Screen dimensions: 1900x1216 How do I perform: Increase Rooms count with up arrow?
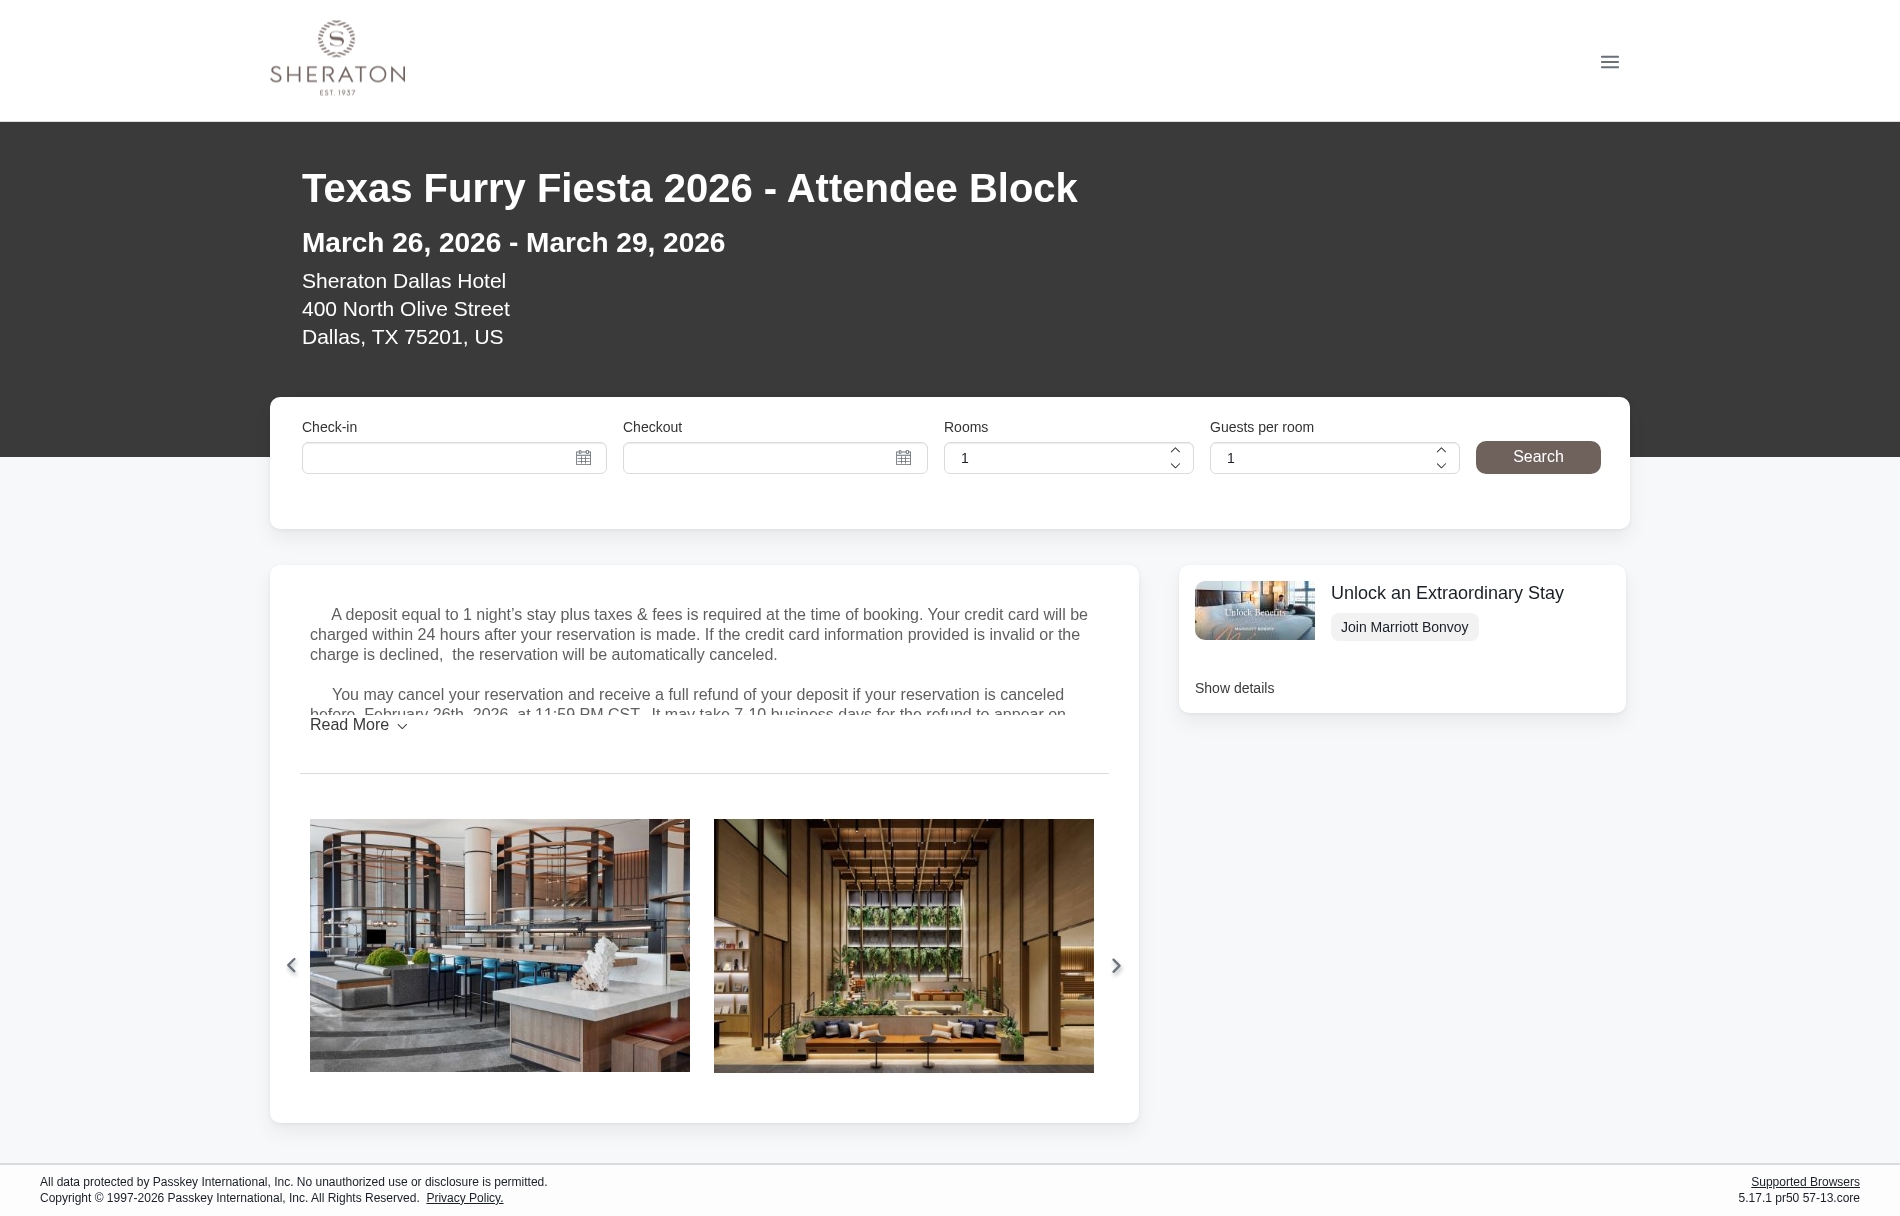[x=1175, y=450]
